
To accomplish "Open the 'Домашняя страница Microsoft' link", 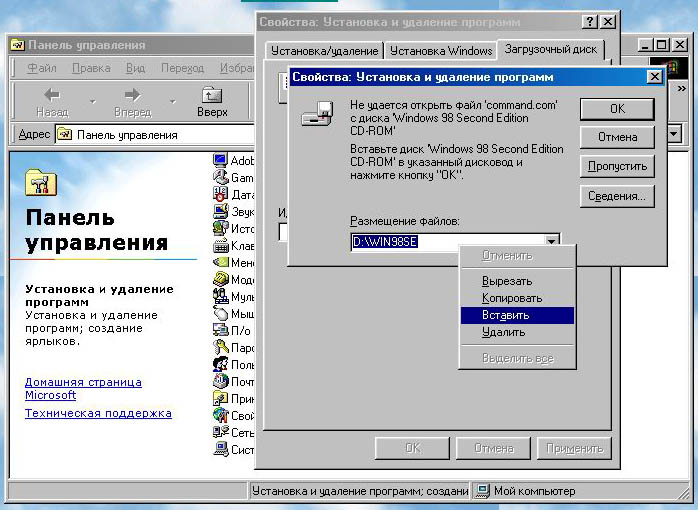I will (x=83, y=388).
